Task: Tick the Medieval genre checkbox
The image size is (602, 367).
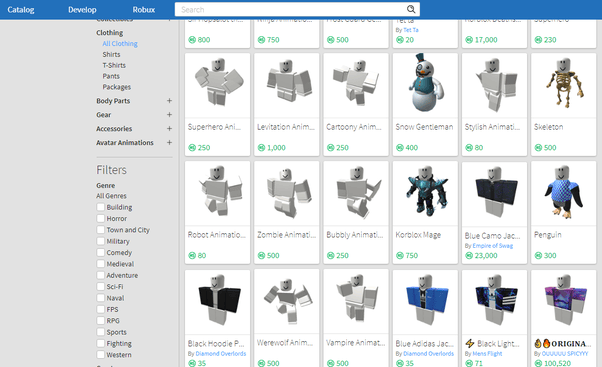Action: point(101,264)
